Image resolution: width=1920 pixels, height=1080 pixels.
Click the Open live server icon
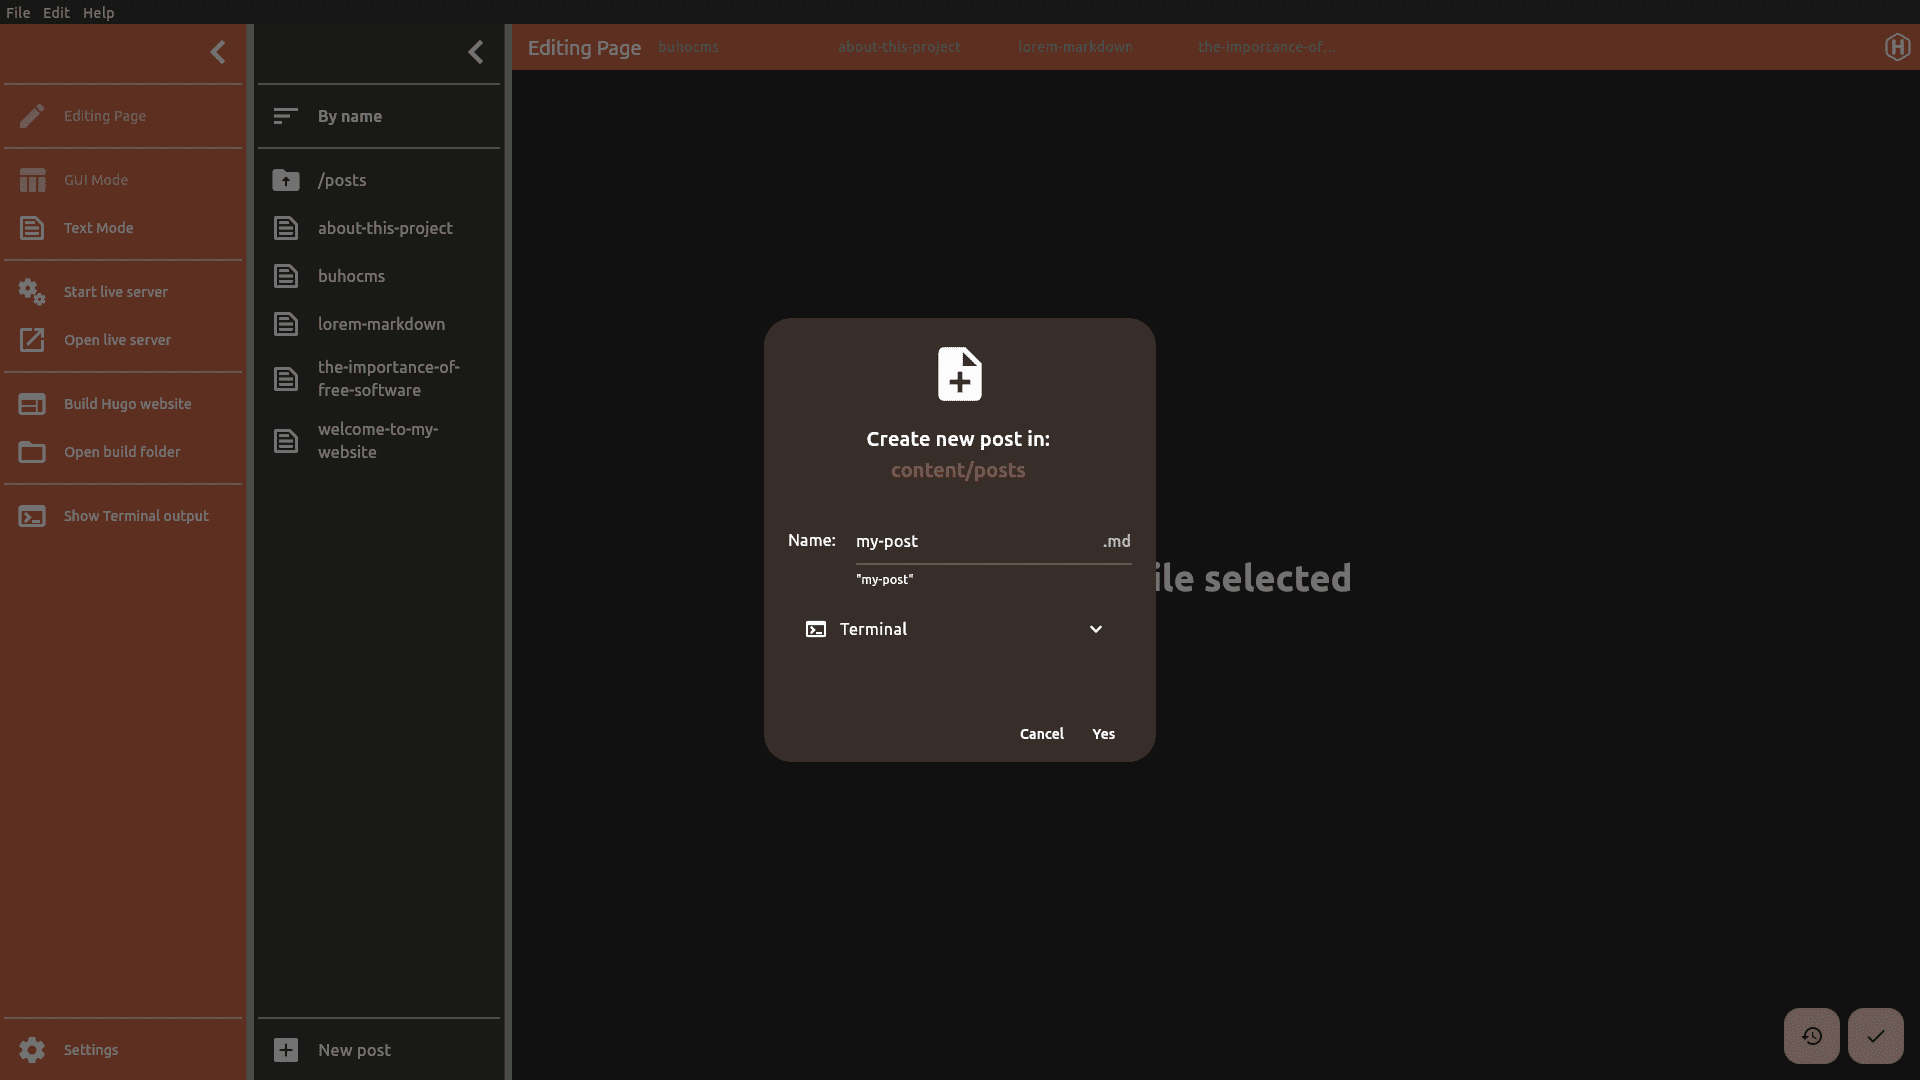32,340
